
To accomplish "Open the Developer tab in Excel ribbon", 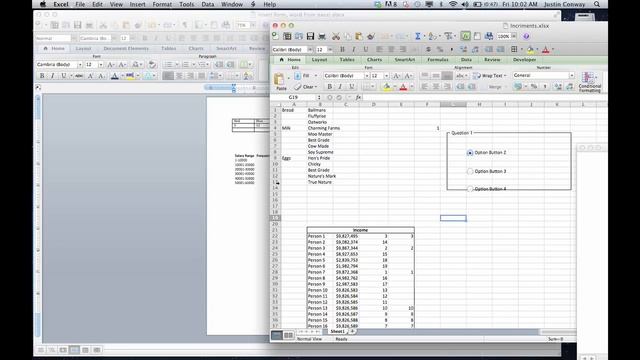I will click(x=524, y=60).
